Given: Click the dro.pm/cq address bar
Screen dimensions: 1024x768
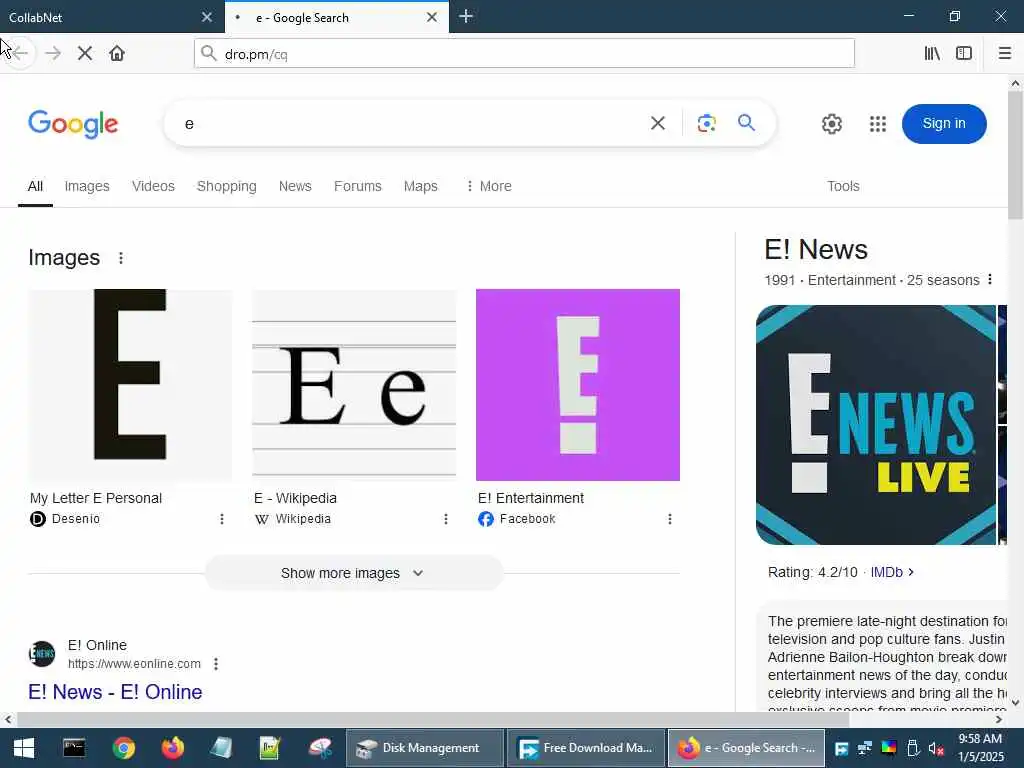Looking at the screenshot, I should [x=524, y=54].
